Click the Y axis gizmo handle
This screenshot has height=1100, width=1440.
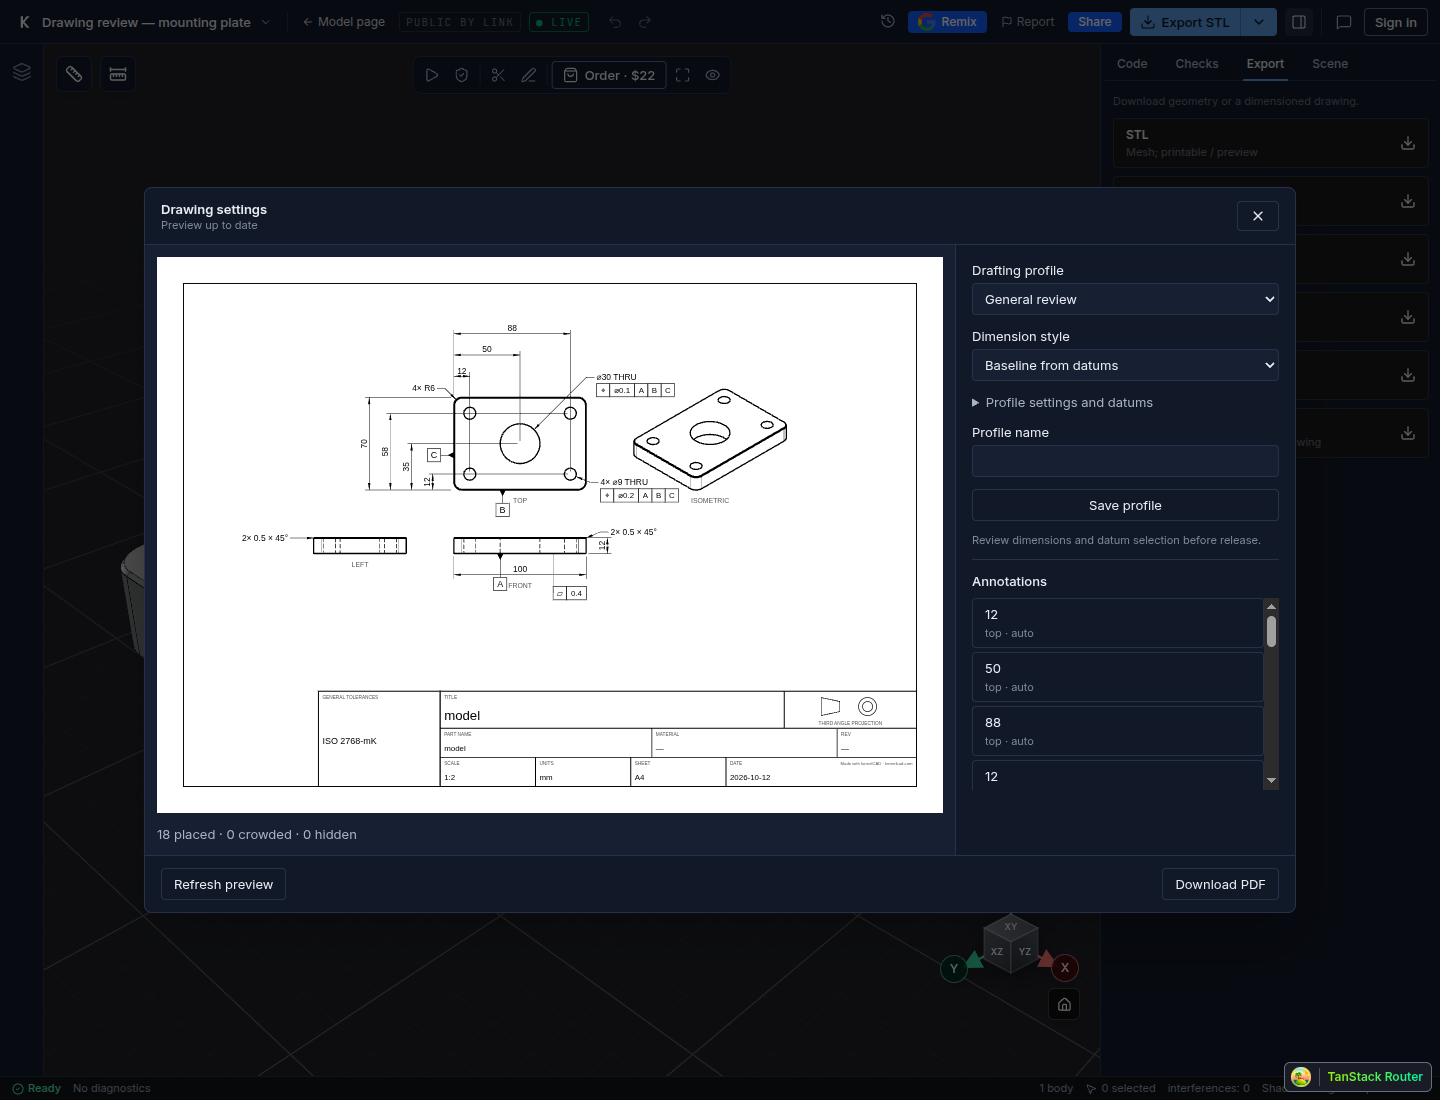(954, 968)
